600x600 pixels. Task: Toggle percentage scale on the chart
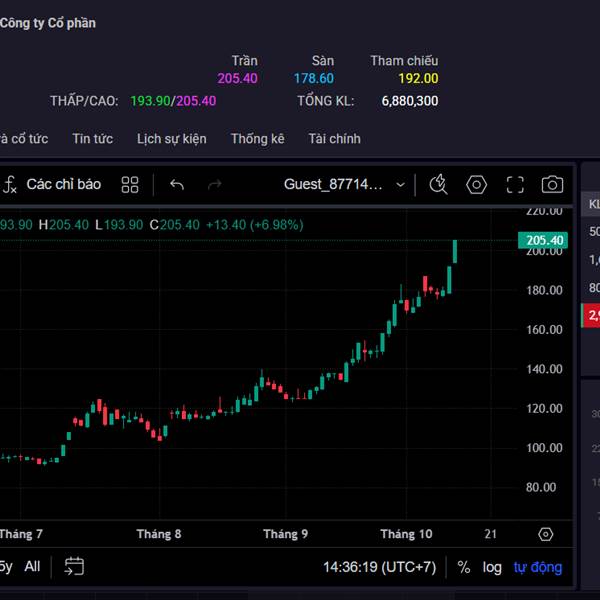(464, 567)
